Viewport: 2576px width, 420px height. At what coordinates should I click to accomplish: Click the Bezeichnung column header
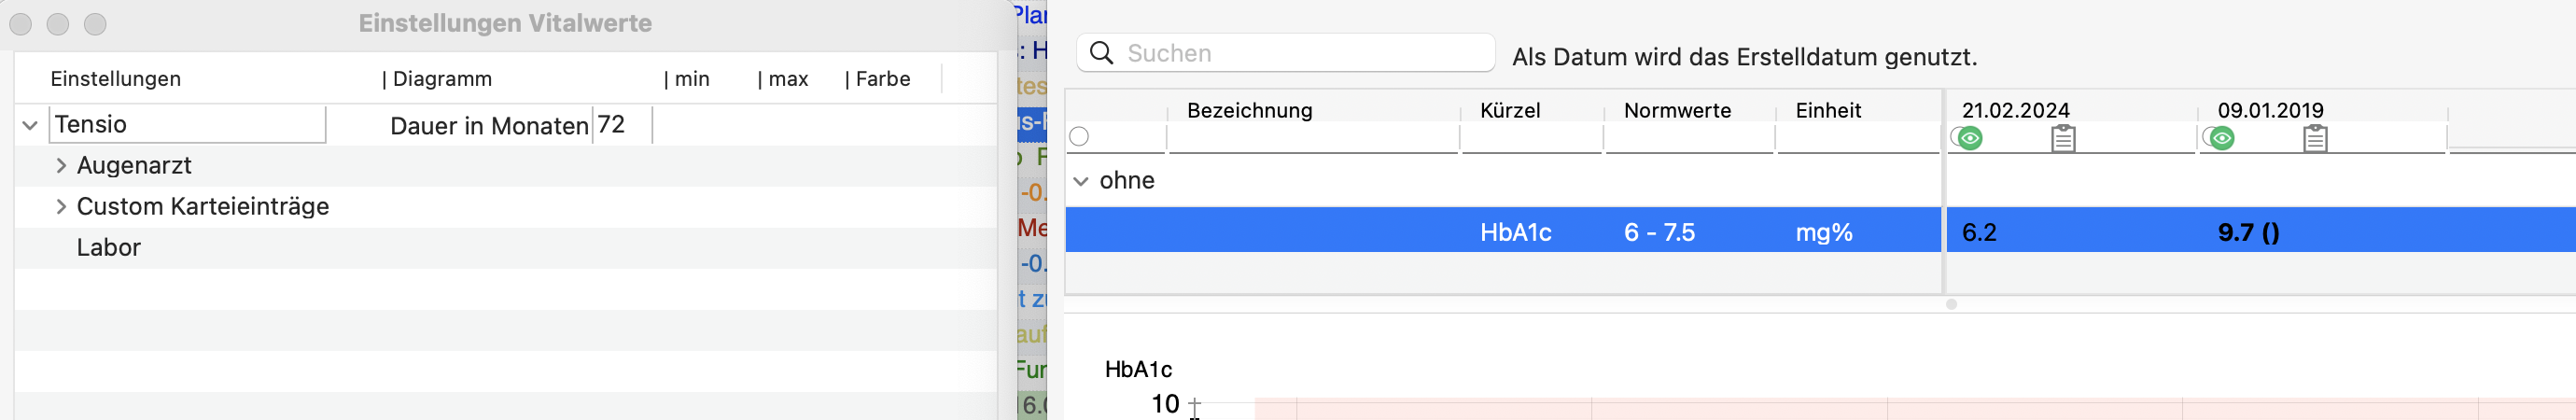(1249, 110)
